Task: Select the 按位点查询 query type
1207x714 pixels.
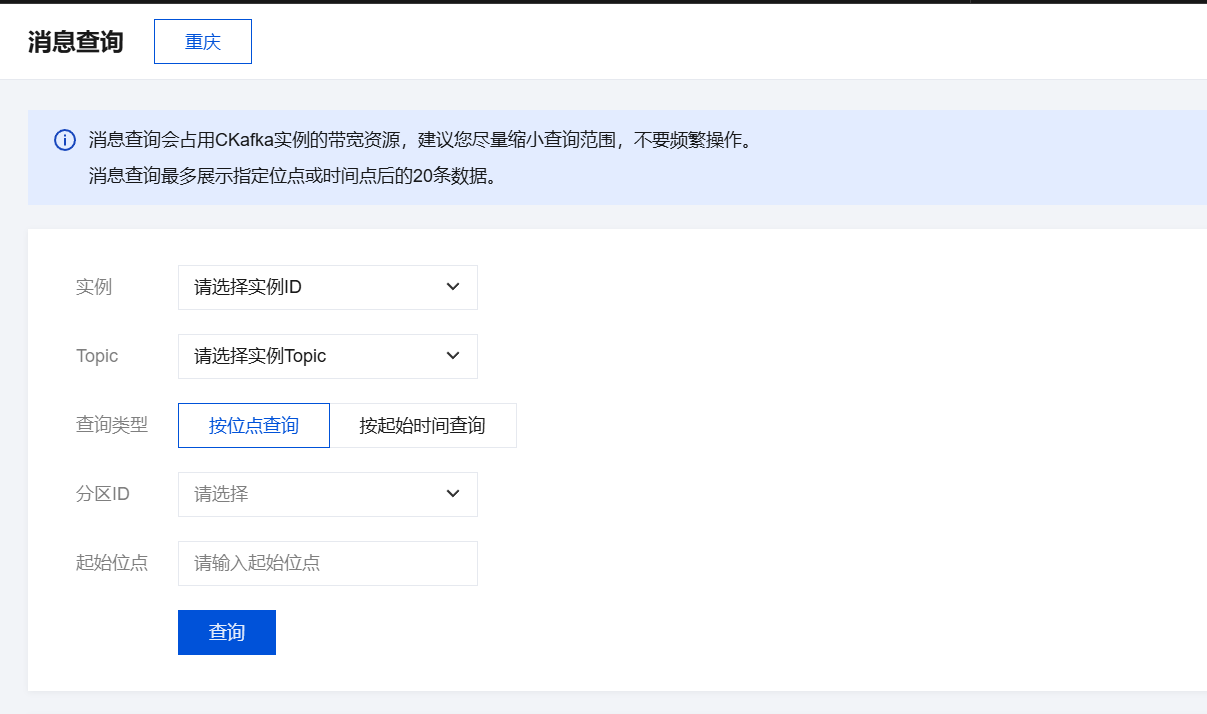Action: [254, 425]
